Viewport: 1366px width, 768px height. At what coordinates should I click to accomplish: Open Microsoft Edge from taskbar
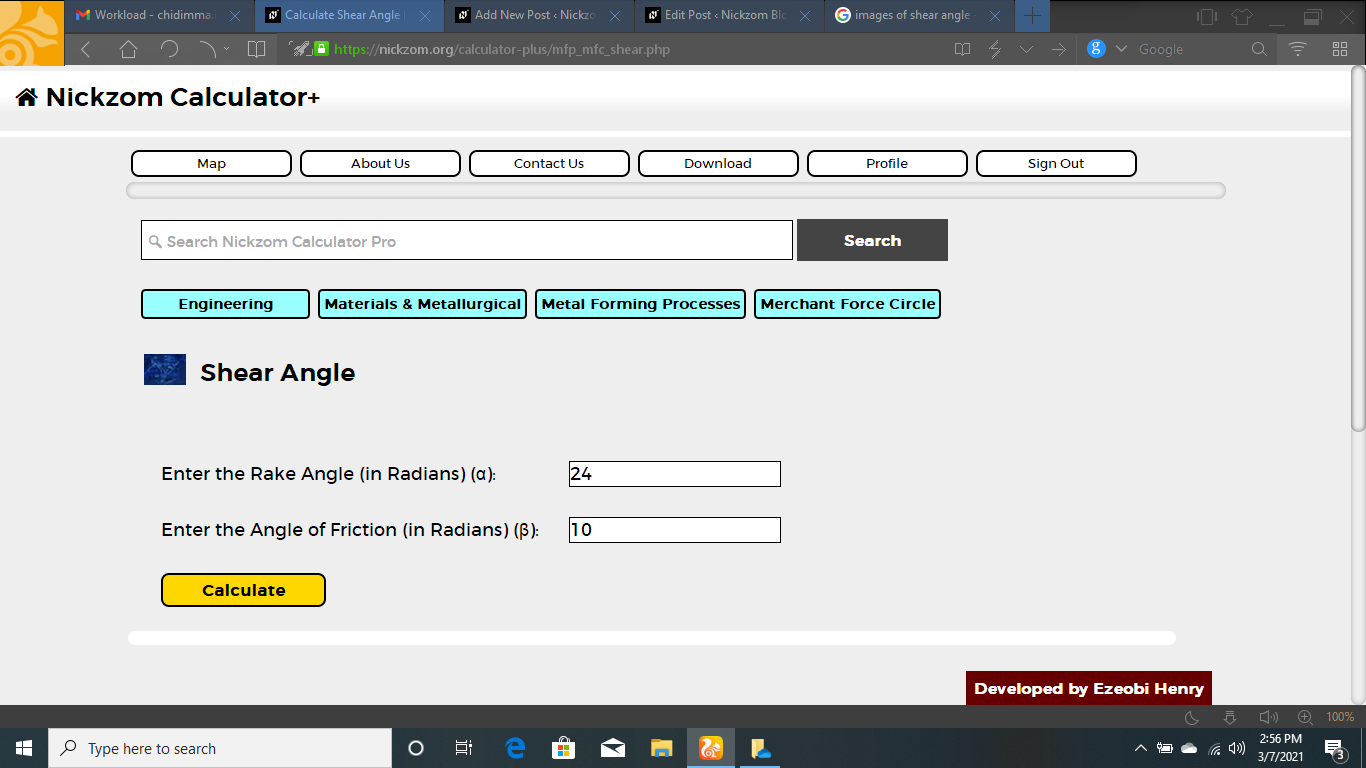click(x=516, y=748)
